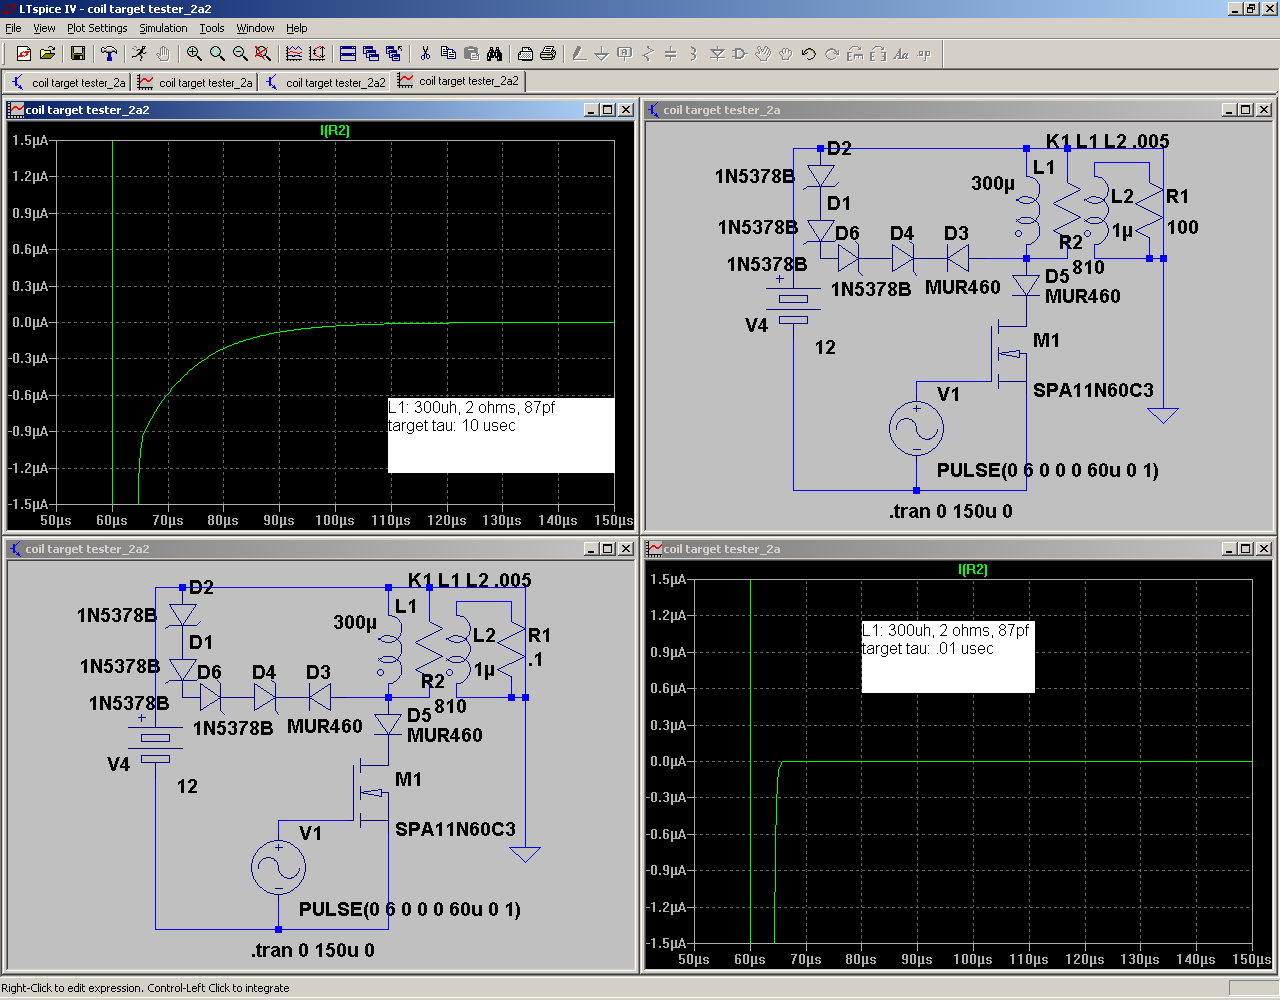Click the I(R2) trace label in the top-left plot
1280x1000 pixels.
tap(334, 130)
